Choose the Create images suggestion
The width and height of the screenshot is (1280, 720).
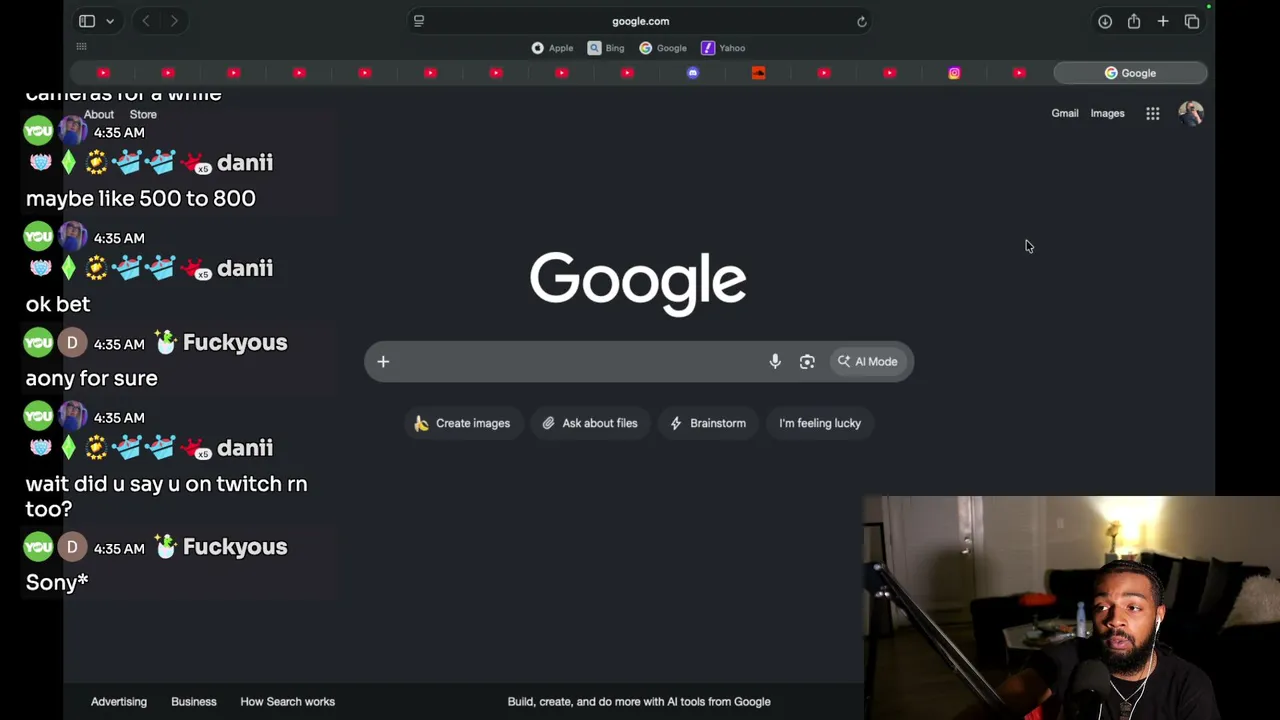tap(462, 423)
